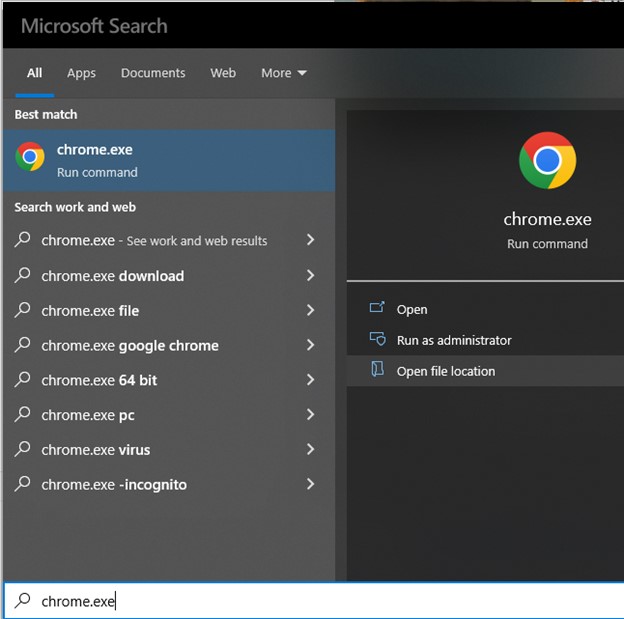Expand chevron for 'chrome.exe google chrome'

click(x=310, y=345)
